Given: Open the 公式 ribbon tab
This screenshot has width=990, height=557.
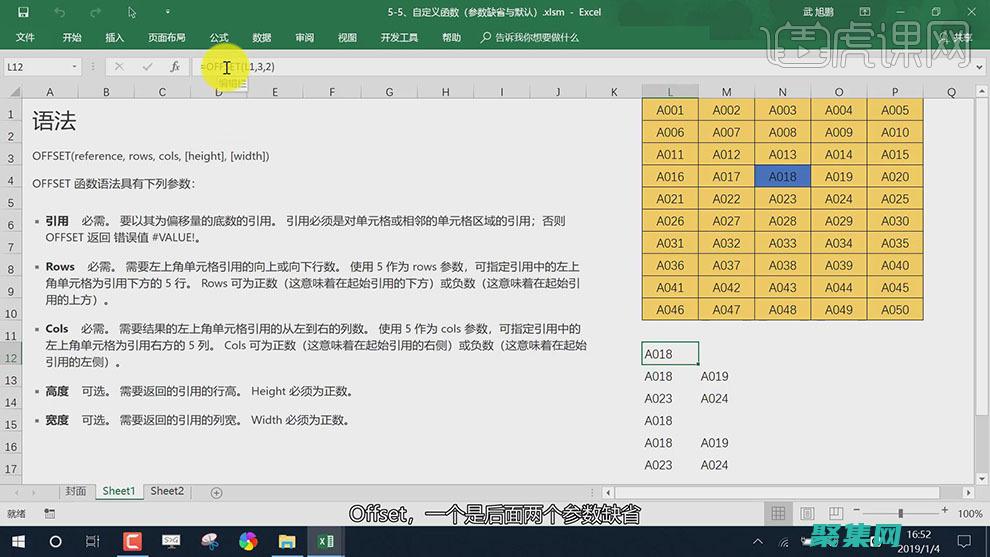Looking at the screenshot, I should 219,37.
